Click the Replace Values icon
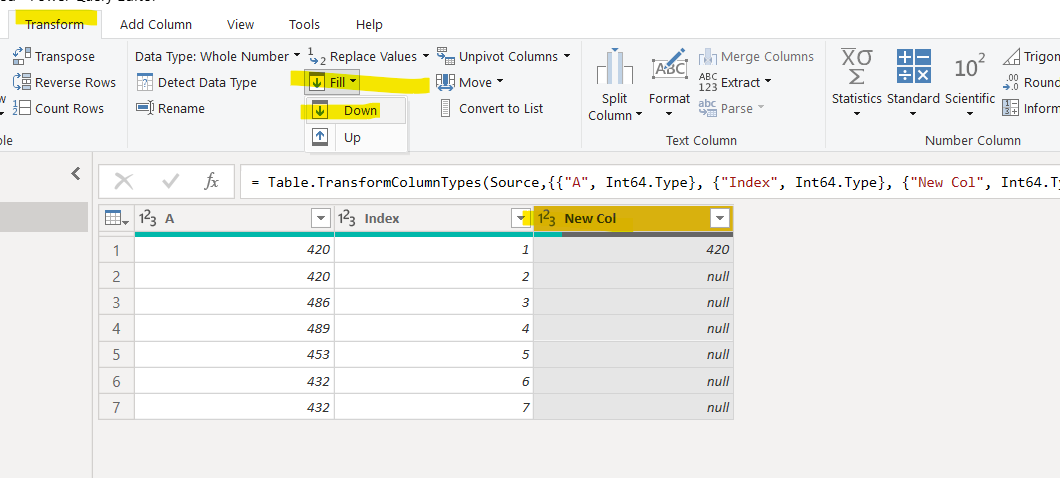This screenshot has height=478, width=1060. click(316, 55)
